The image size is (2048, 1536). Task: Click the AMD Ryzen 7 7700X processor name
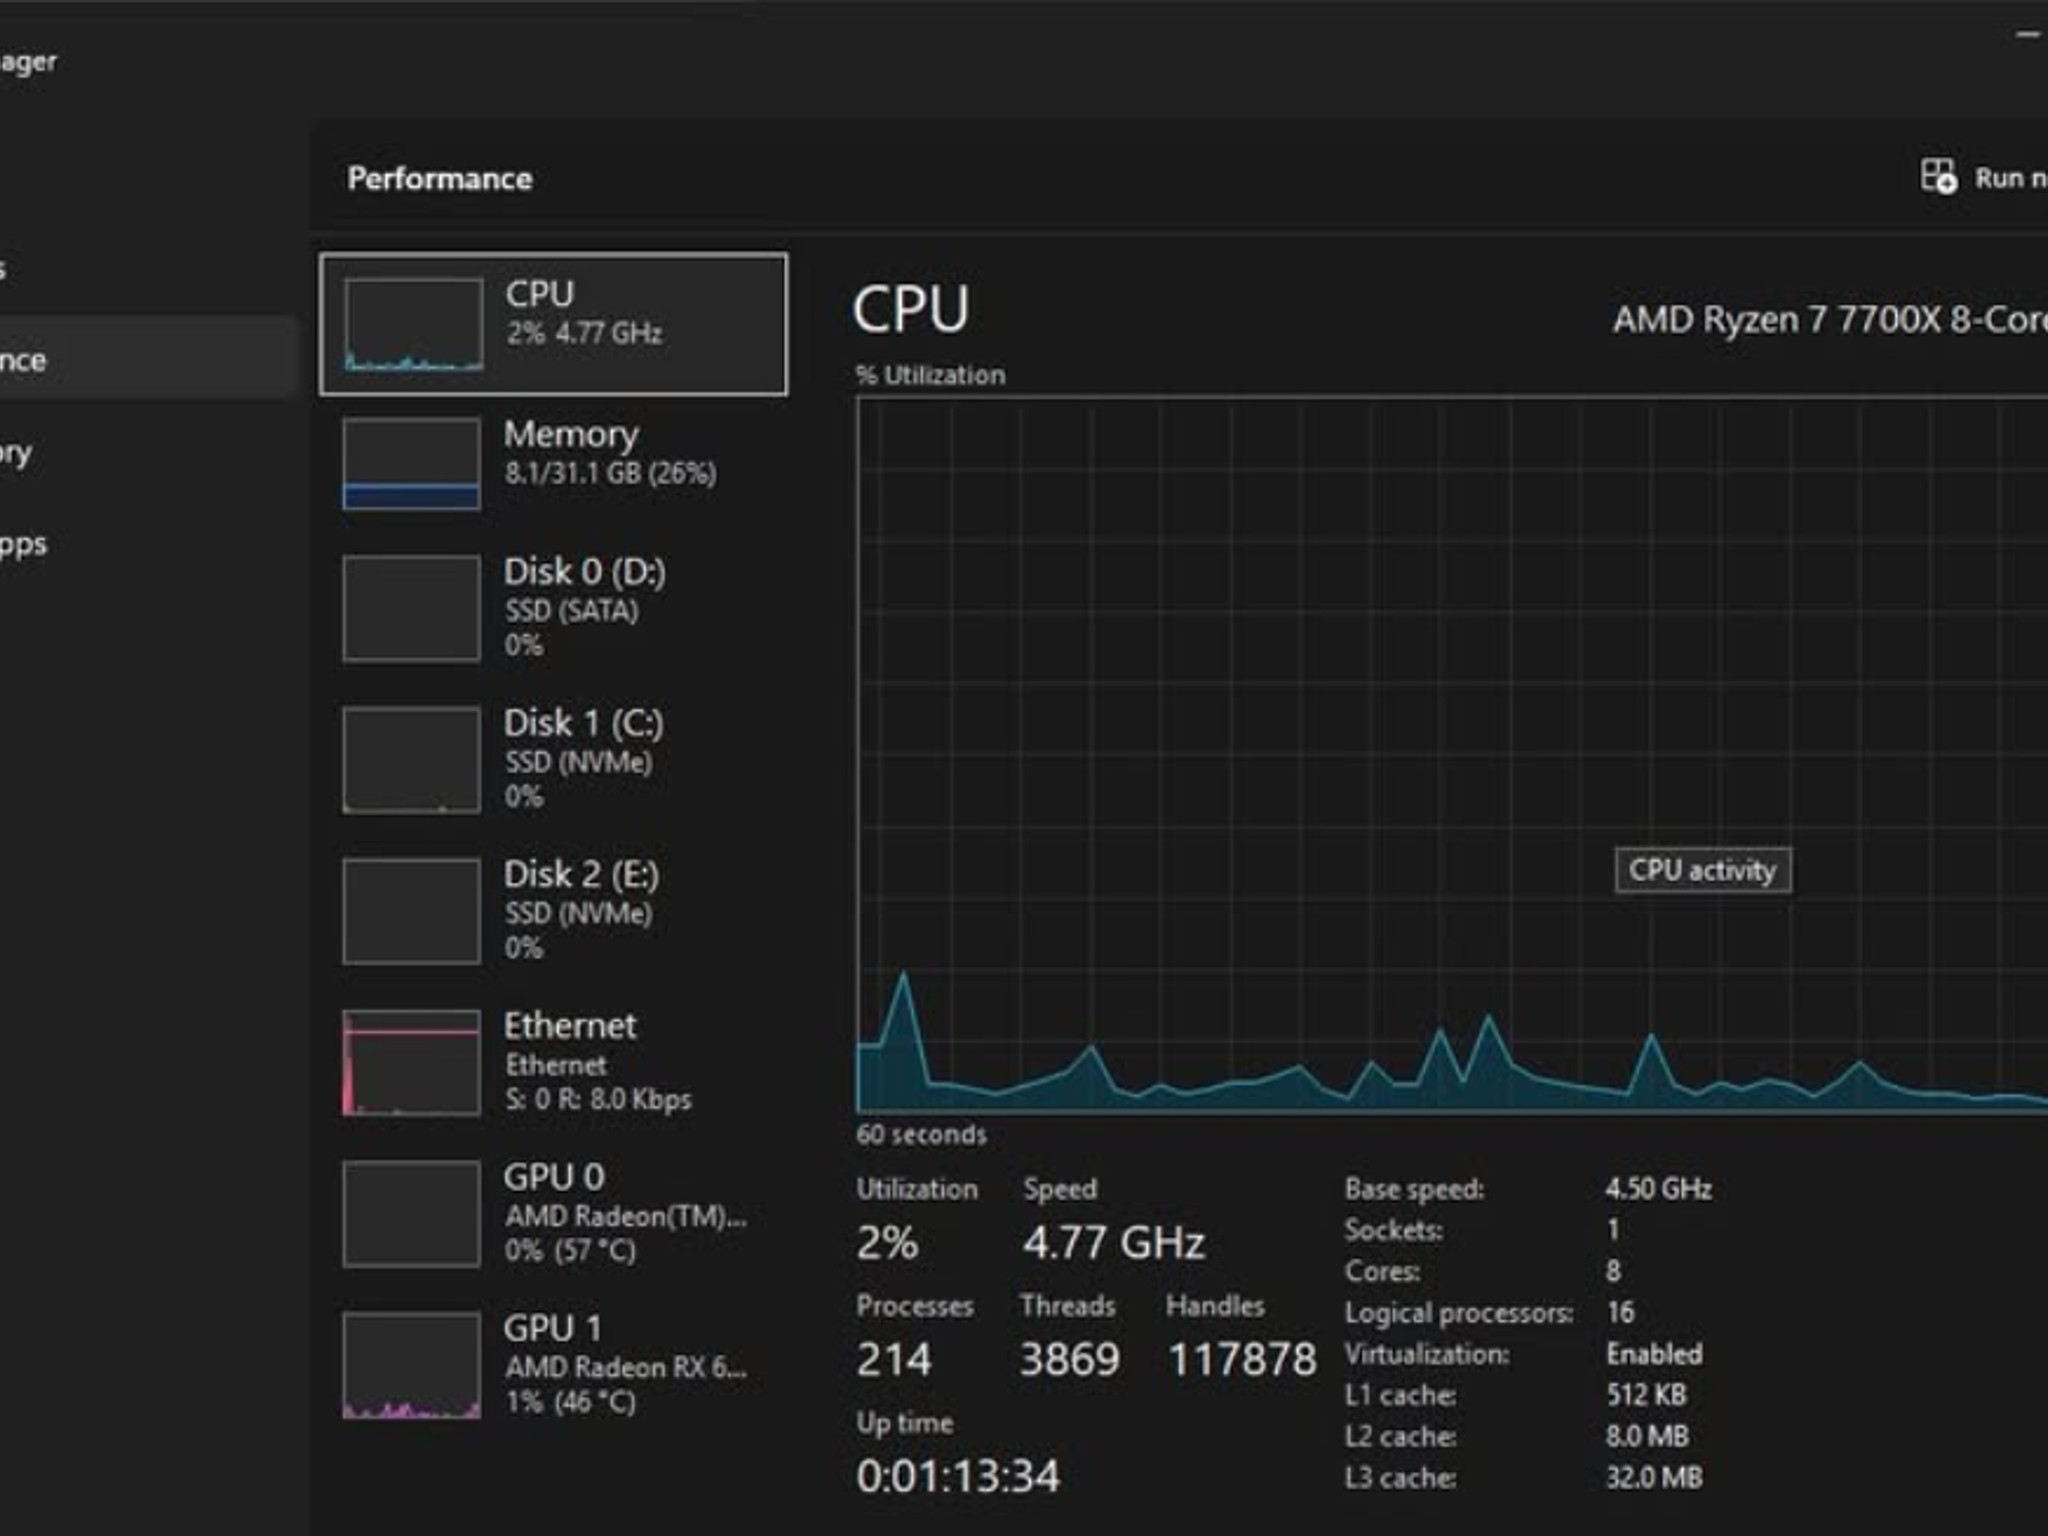coord(1830,319)
